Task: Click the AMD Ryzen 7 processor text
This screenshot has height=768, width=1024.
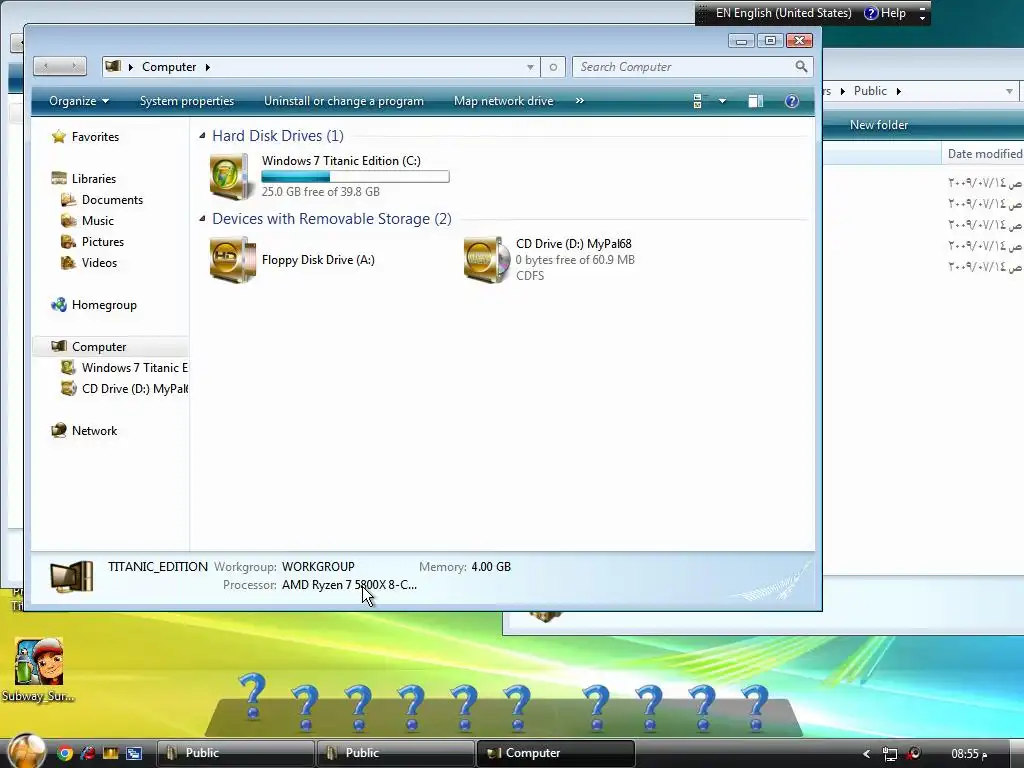Action: pyautogui.click(x=349, y=585)
